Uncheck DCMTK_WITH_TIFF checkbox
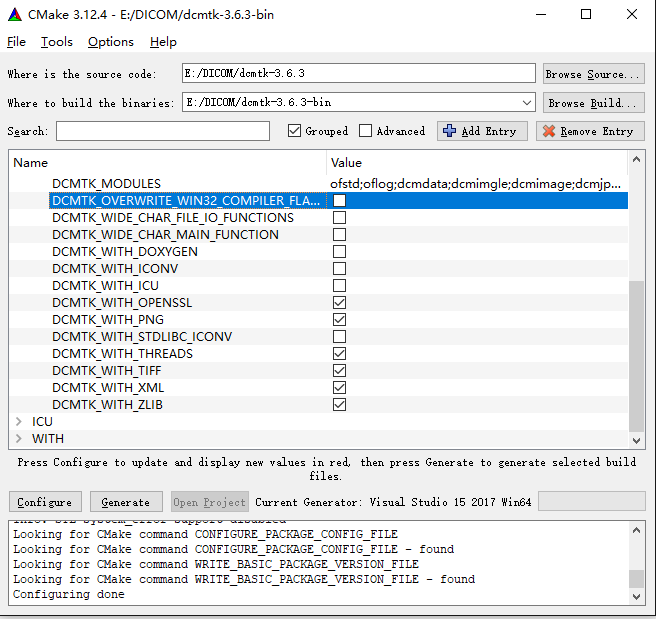656x619 pixels. [x=339, y=371]
